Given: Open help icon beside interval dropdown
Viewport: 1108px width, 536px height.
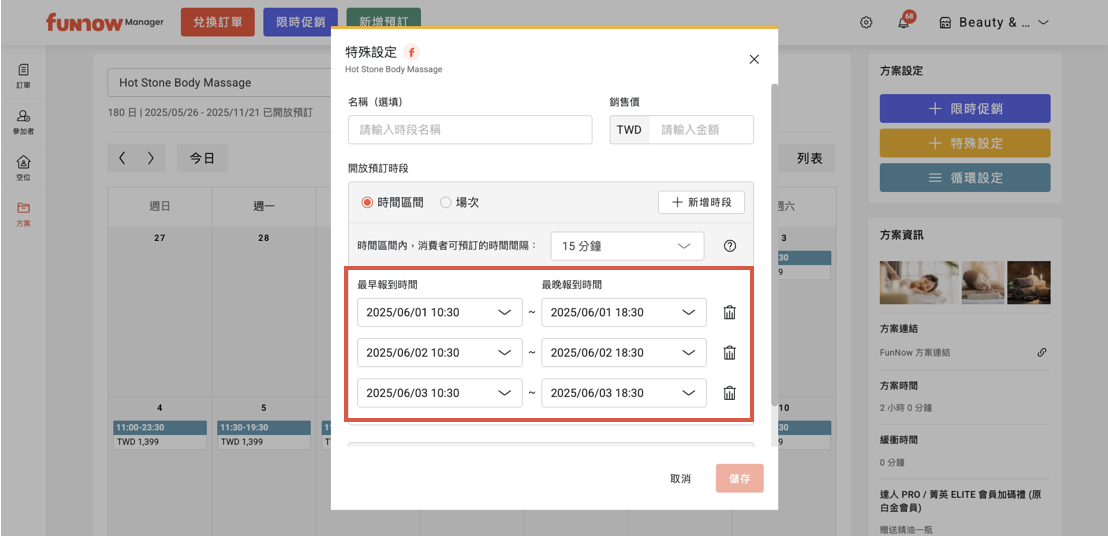Looking at the screenshot, I should click(729, 246).
